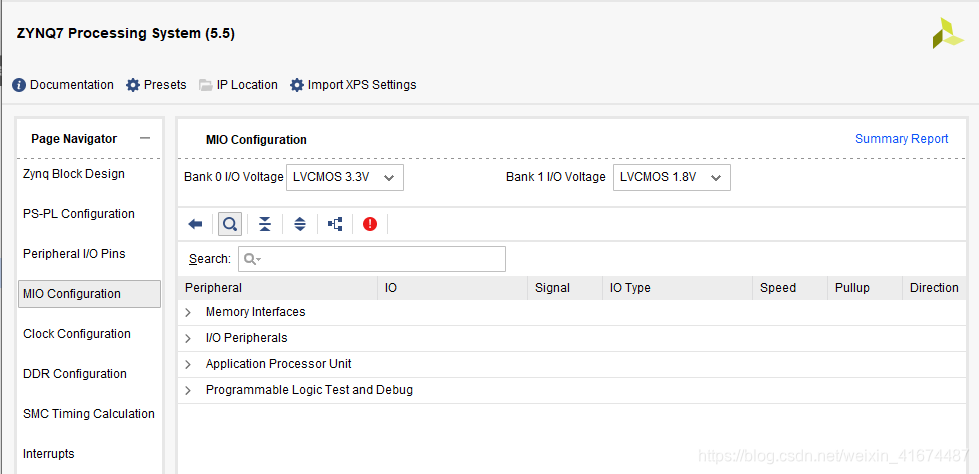Viewport: 979px width, 474px height.
Task: Expand Programmable Logic Test and Debug row
Action: click(x=188, y=390)
